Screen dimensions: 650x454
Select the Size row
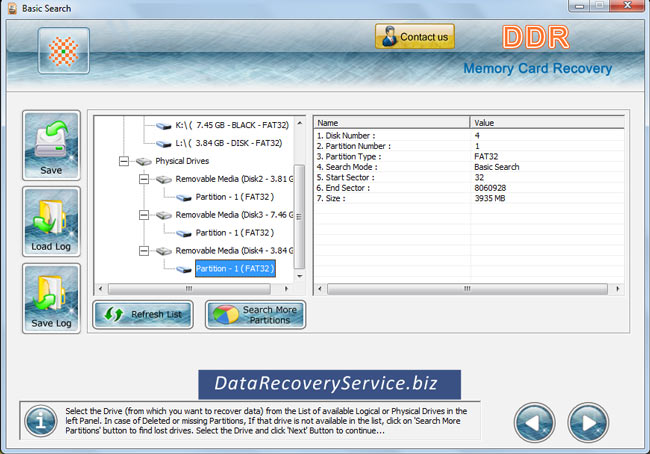469,198
